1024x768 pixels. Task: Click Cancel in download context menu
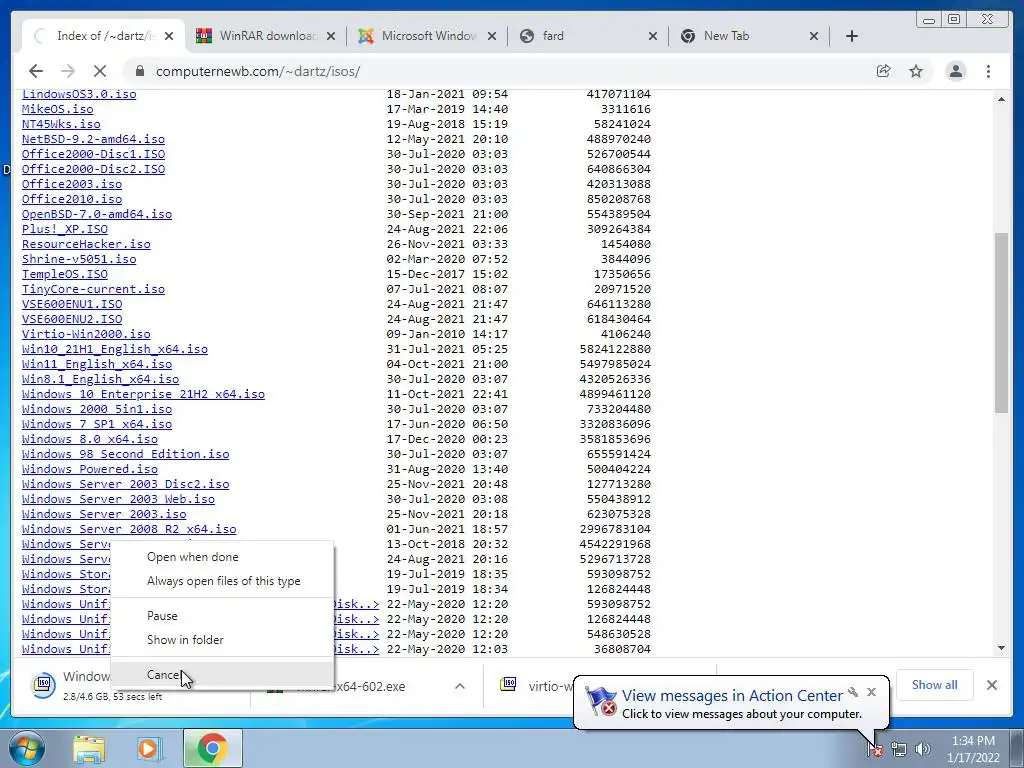point(222,675)
